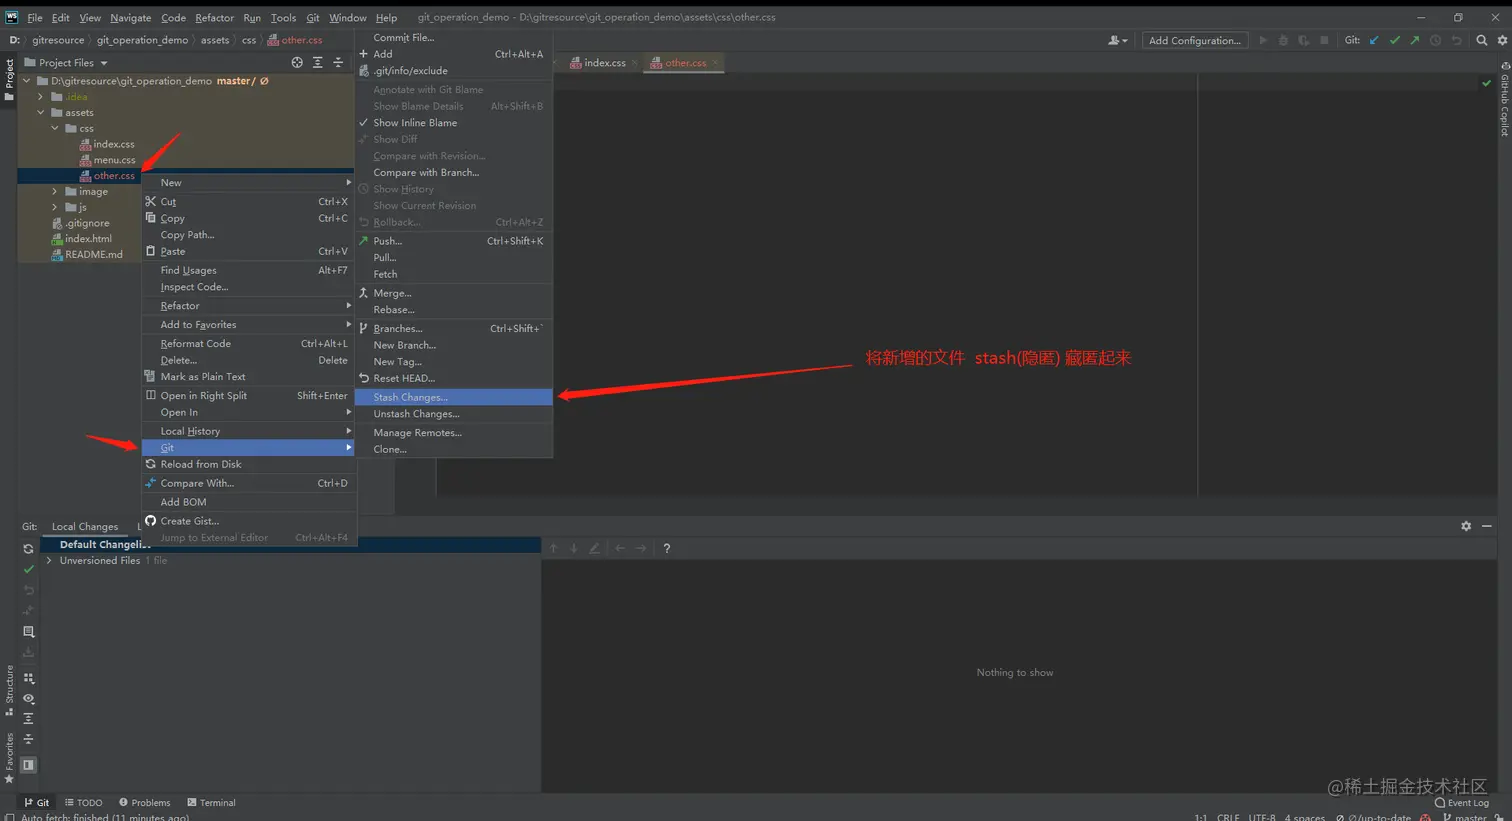Screen dimensions: 1512x821
Task: Open Search Everywhere with the magnifier icon
Action: (x=1482, y=40)
